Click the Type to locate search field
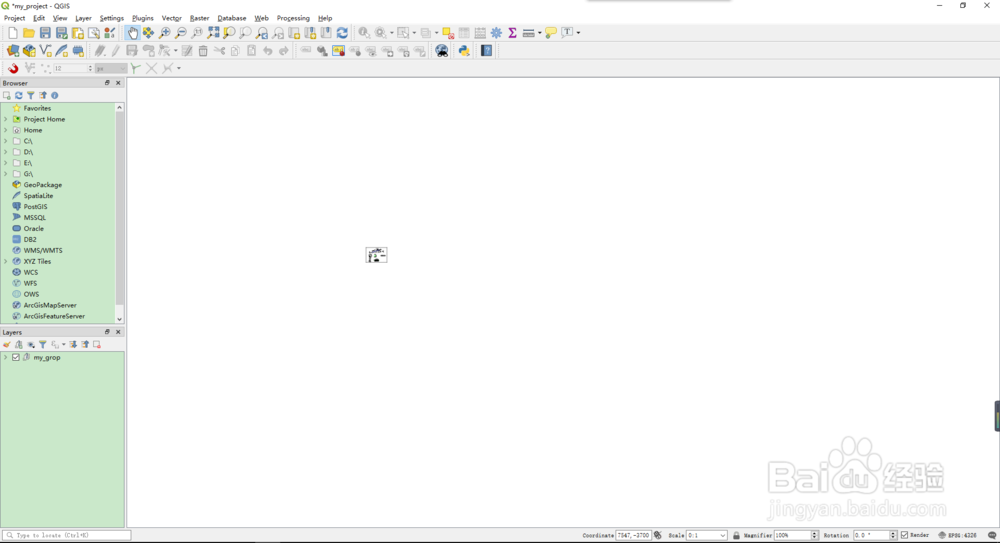The width and height of the screenshot is (1000, 543). 66,535
